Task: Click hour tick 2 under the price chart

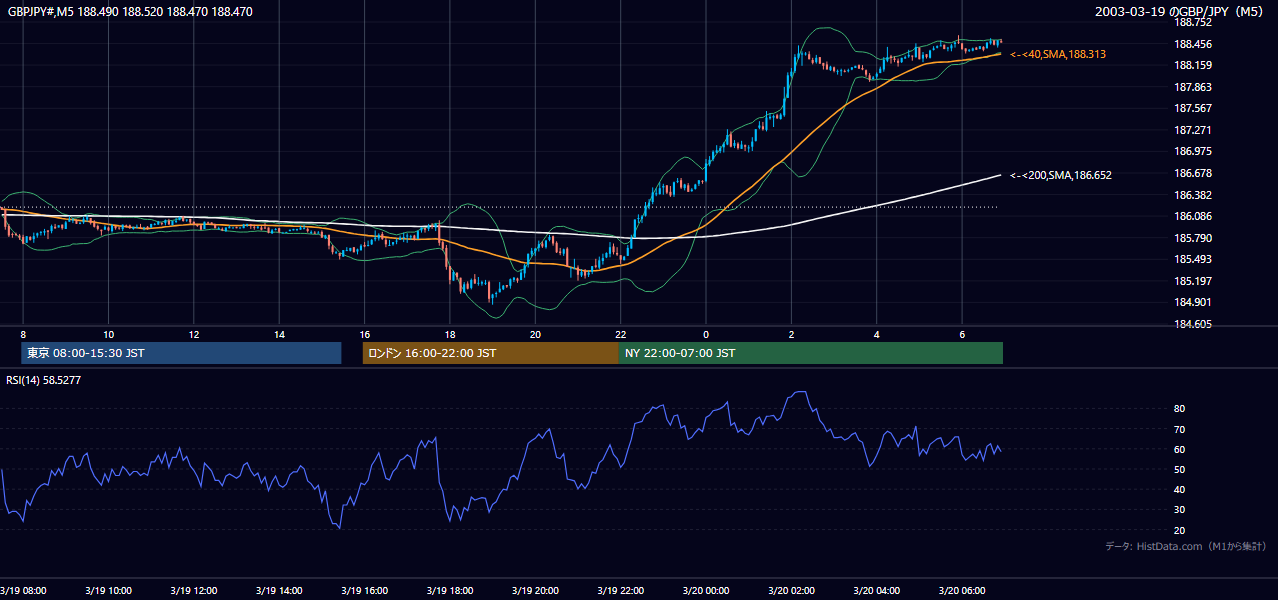Action: [791, 334]
